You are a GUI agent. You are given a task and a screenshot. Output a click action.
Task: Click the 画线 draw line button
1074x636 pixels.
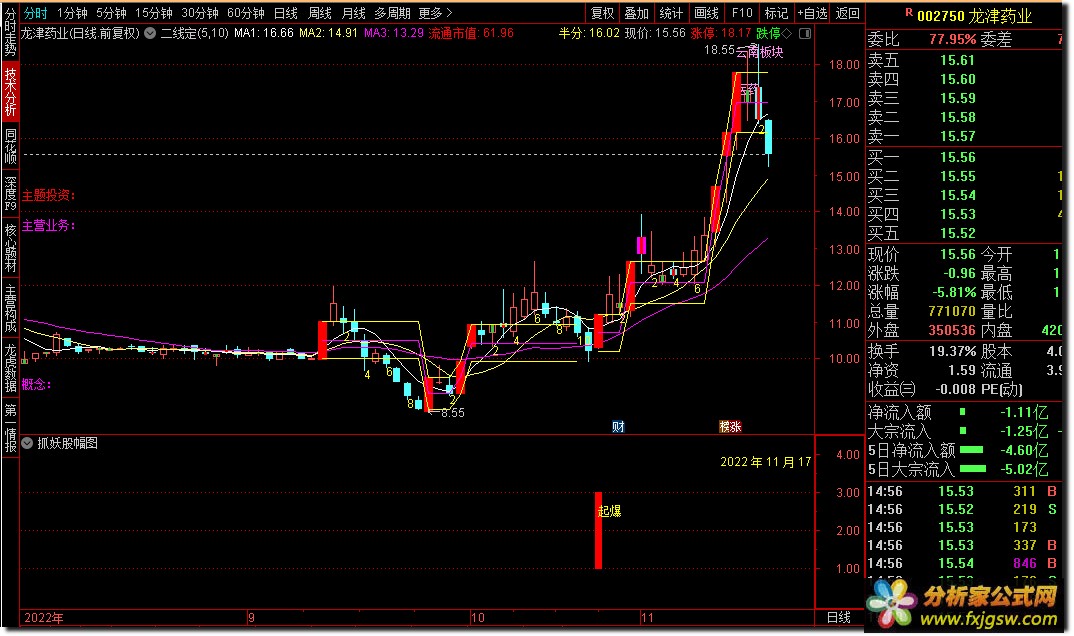coord(706,13)
